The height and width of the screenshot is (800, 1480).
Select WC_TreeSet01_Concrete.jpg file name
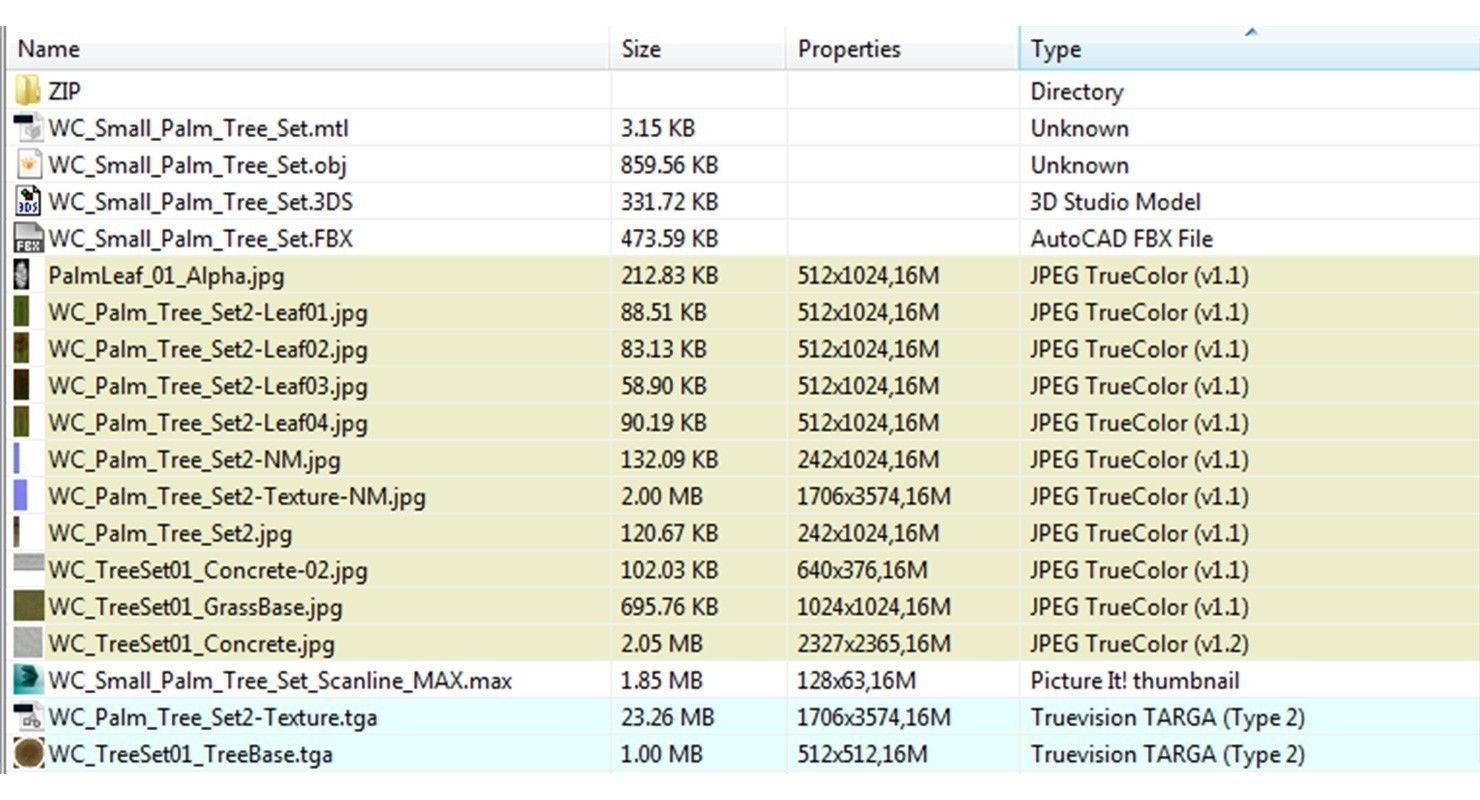[191, 644]
